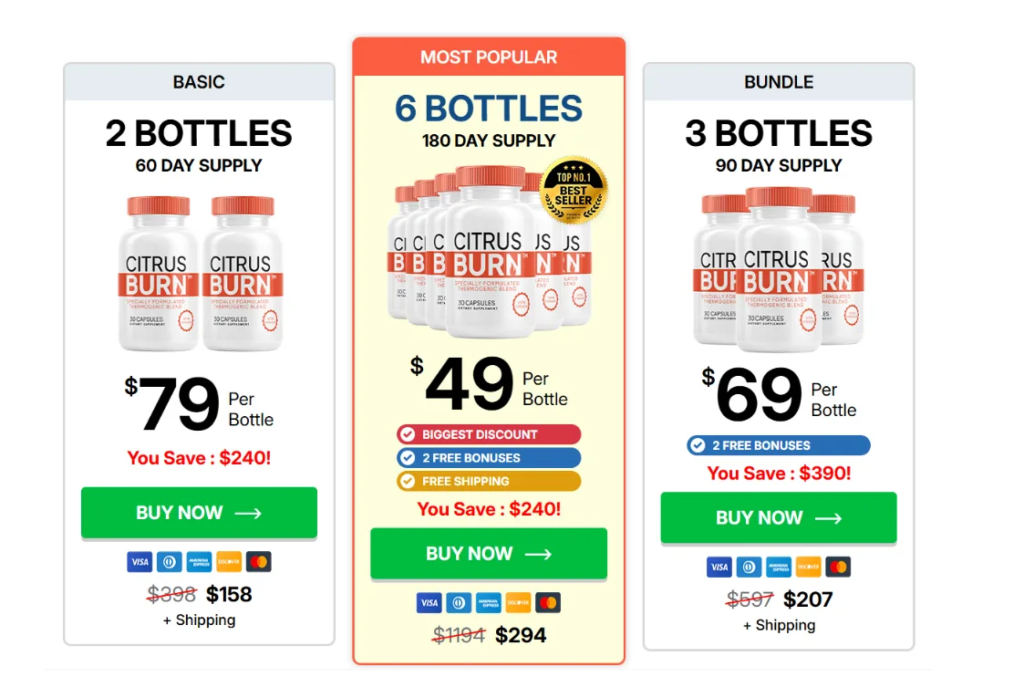Select the Mastercard icon under the Basic plan
Image resolution: width=1024 pixels, height=698 pixels.
[258, 561]
